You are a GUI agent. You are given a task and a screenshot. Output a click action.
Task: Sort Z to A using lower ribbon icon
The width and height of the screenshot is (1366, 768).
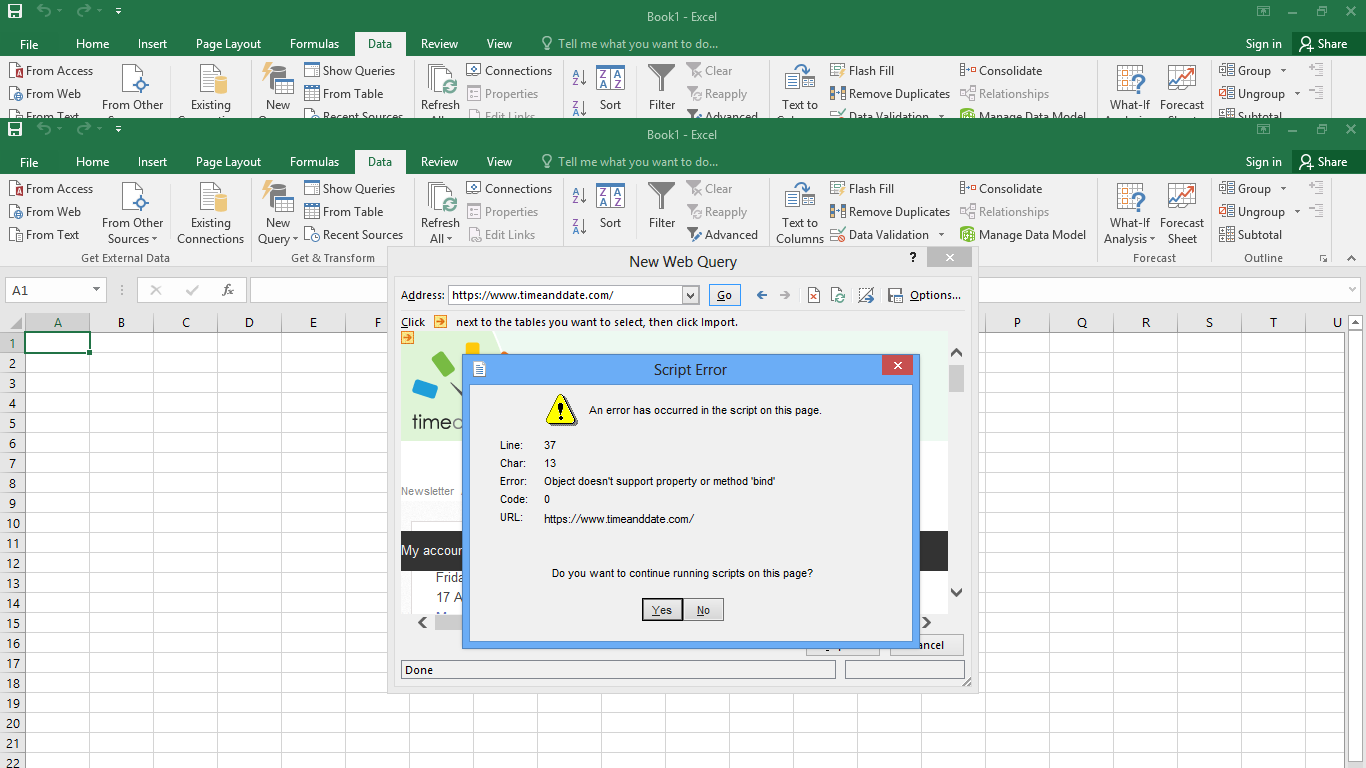[x=579, y=225]
